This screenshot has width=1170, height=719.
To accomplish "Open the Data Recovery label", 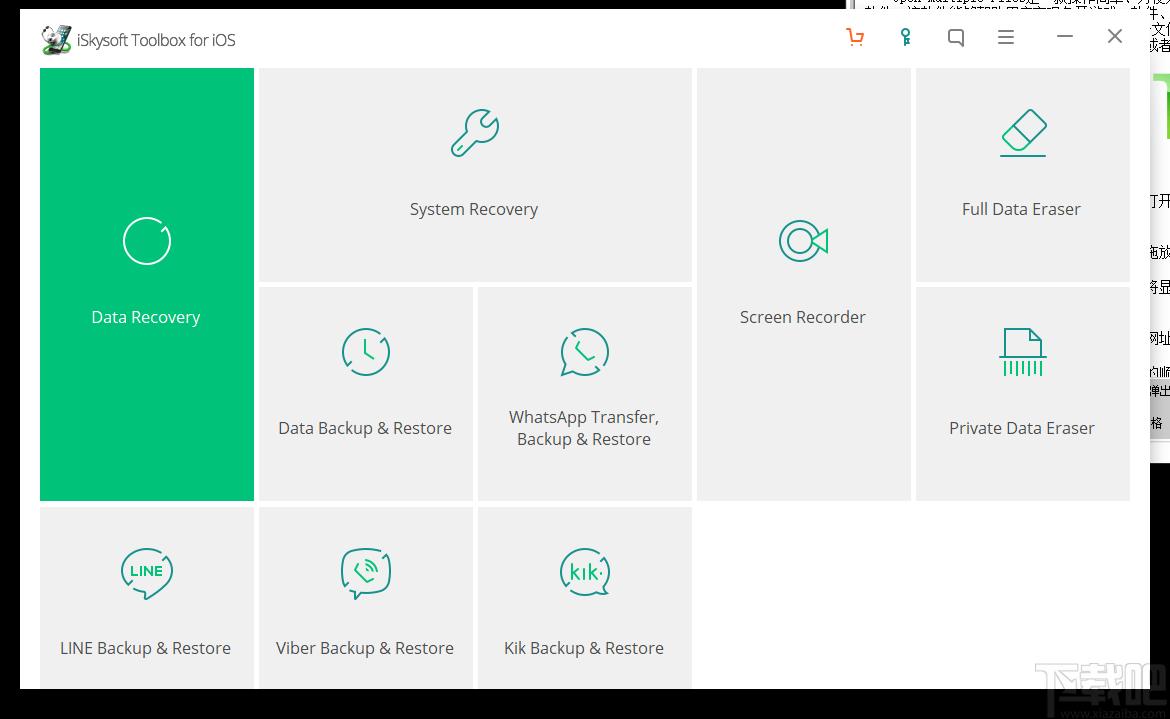I will pyautogui.click(x=146, y=317).
